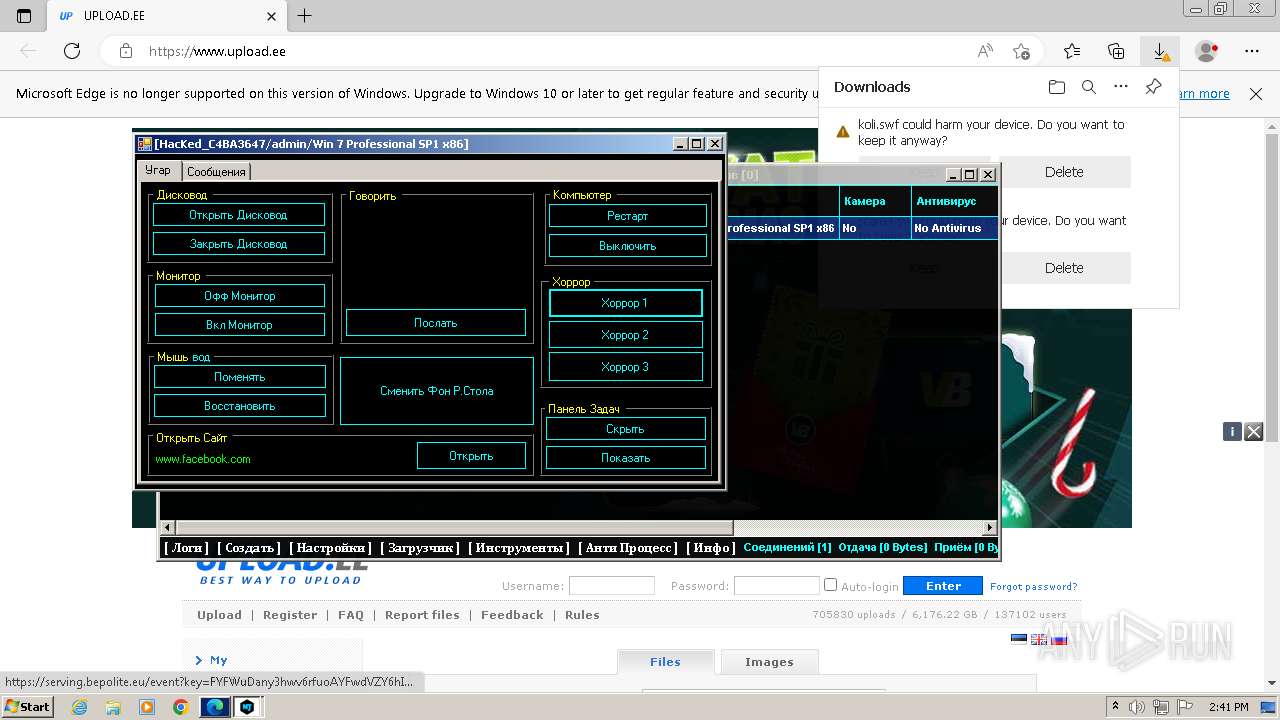Image resolution: width=1280 pixels, height=720 pixels.
Task: Click Вкл Монитор button
Action: click(239, 325)
